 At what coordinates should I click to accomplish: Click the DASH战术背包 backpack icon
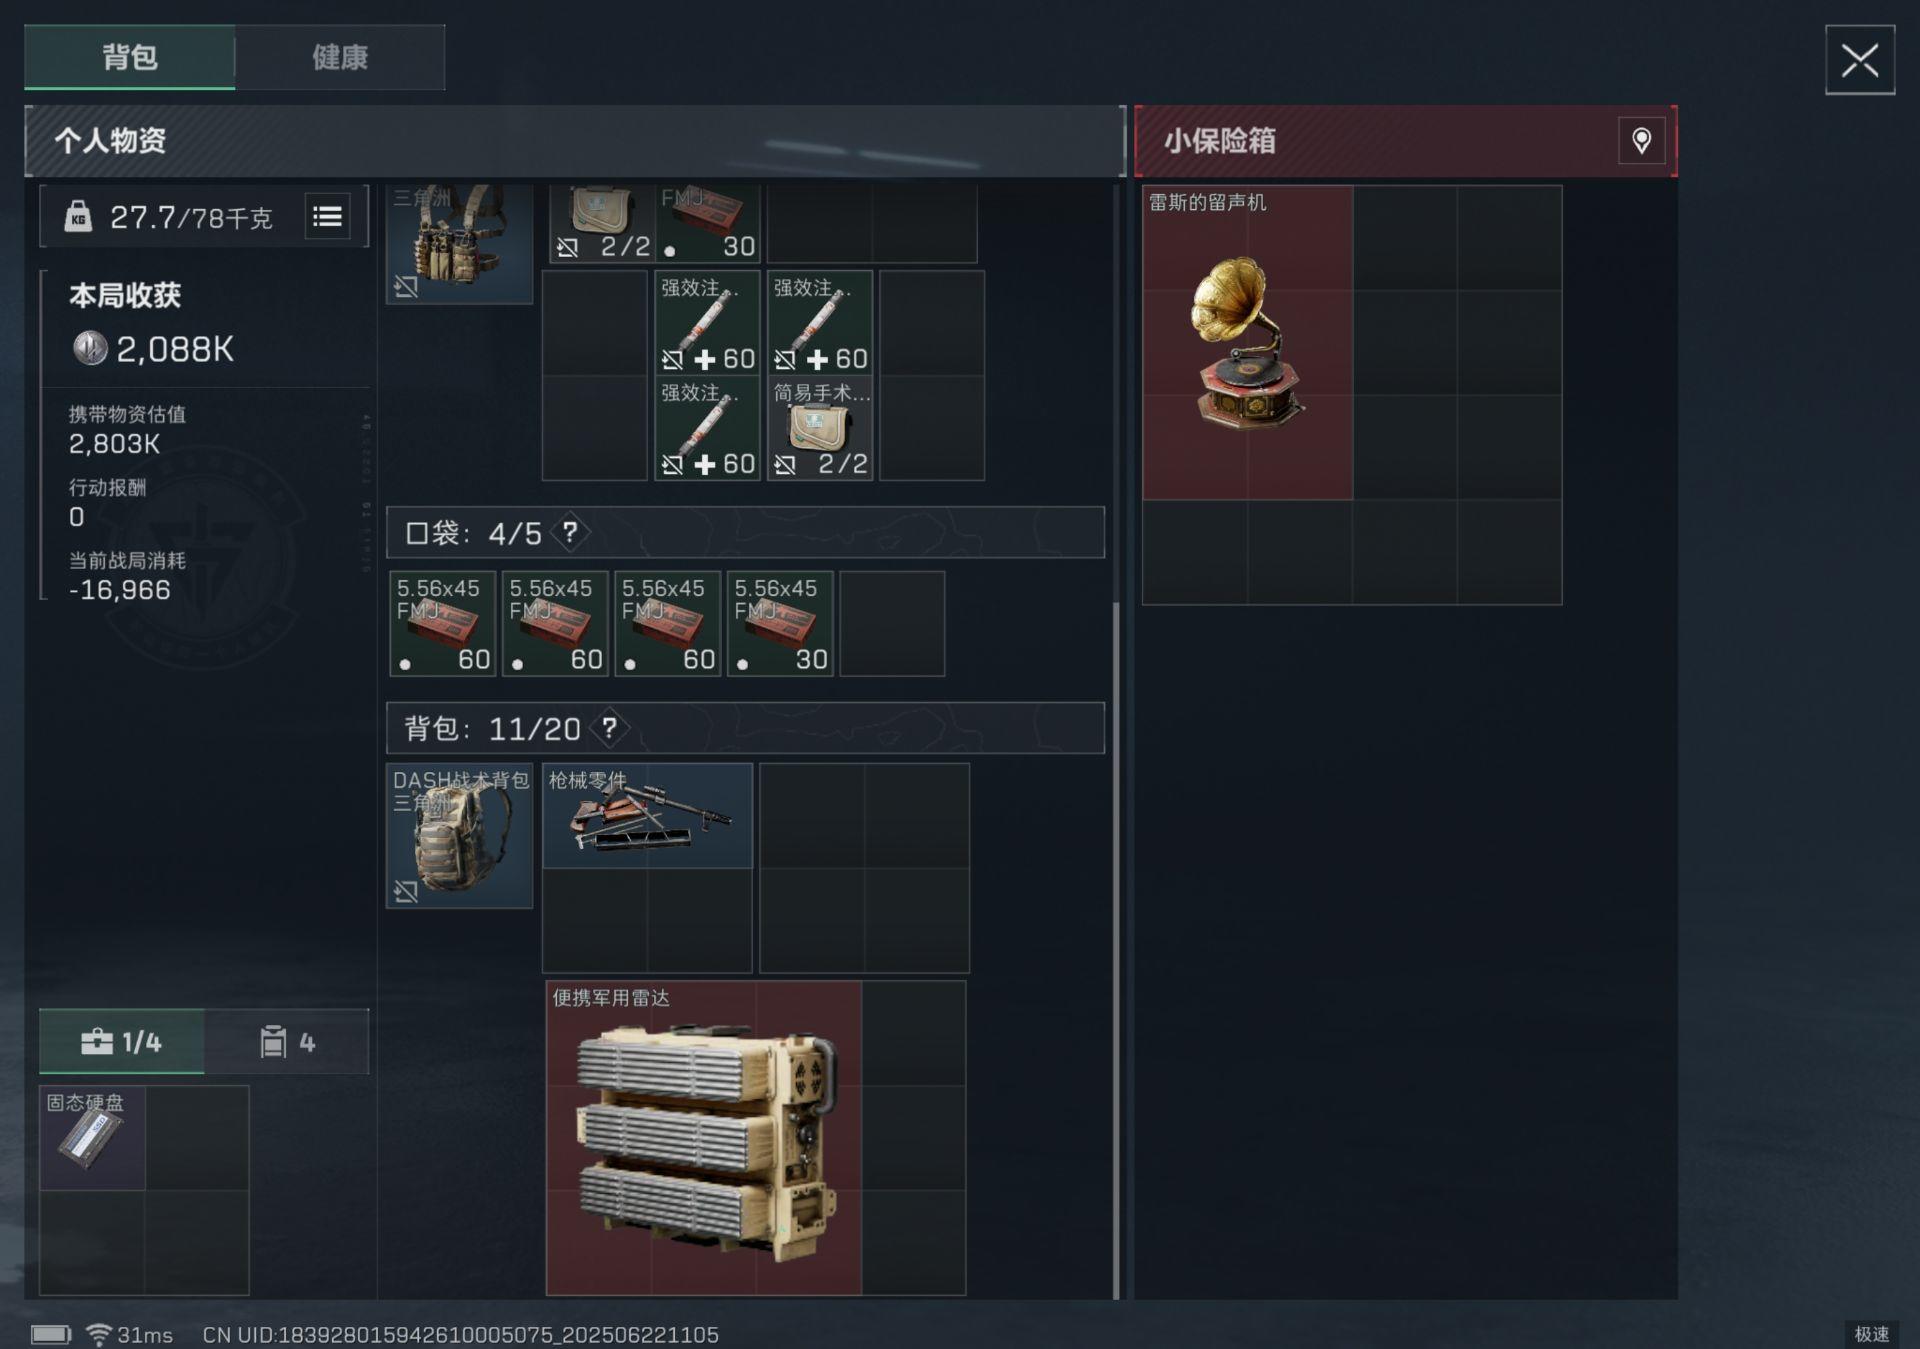(x=459, y=836)
